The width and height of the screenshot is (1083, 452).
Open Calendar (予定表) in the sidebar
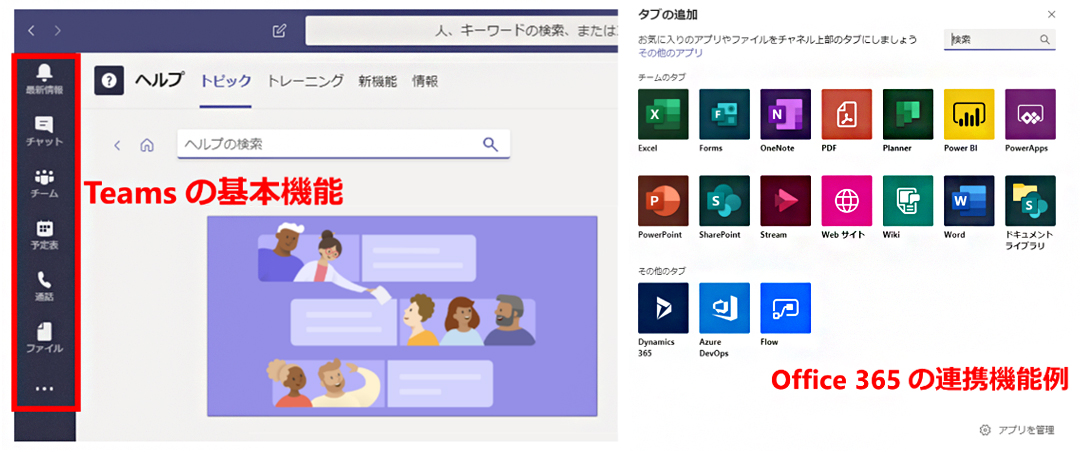(x=44, y=234)
